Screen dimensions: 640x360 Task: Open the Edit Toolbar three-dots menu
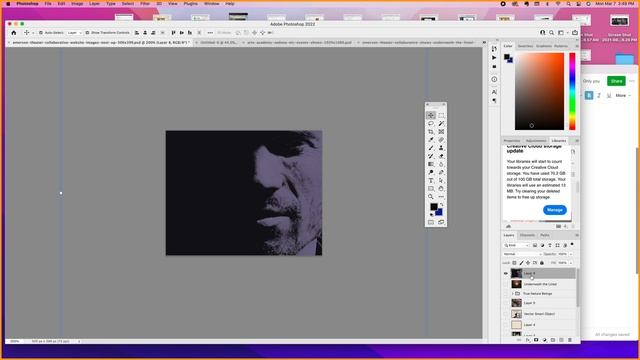click(x=441, y=197)
